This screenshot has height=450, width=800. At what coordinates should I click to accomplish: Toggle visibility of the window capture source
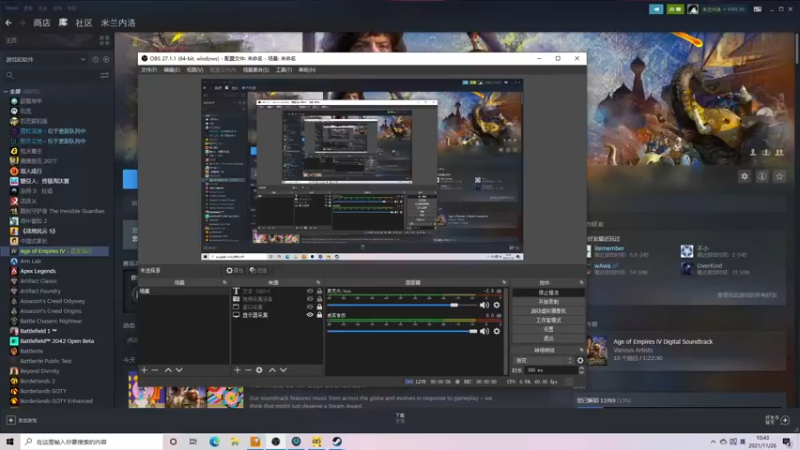[310, 307]
